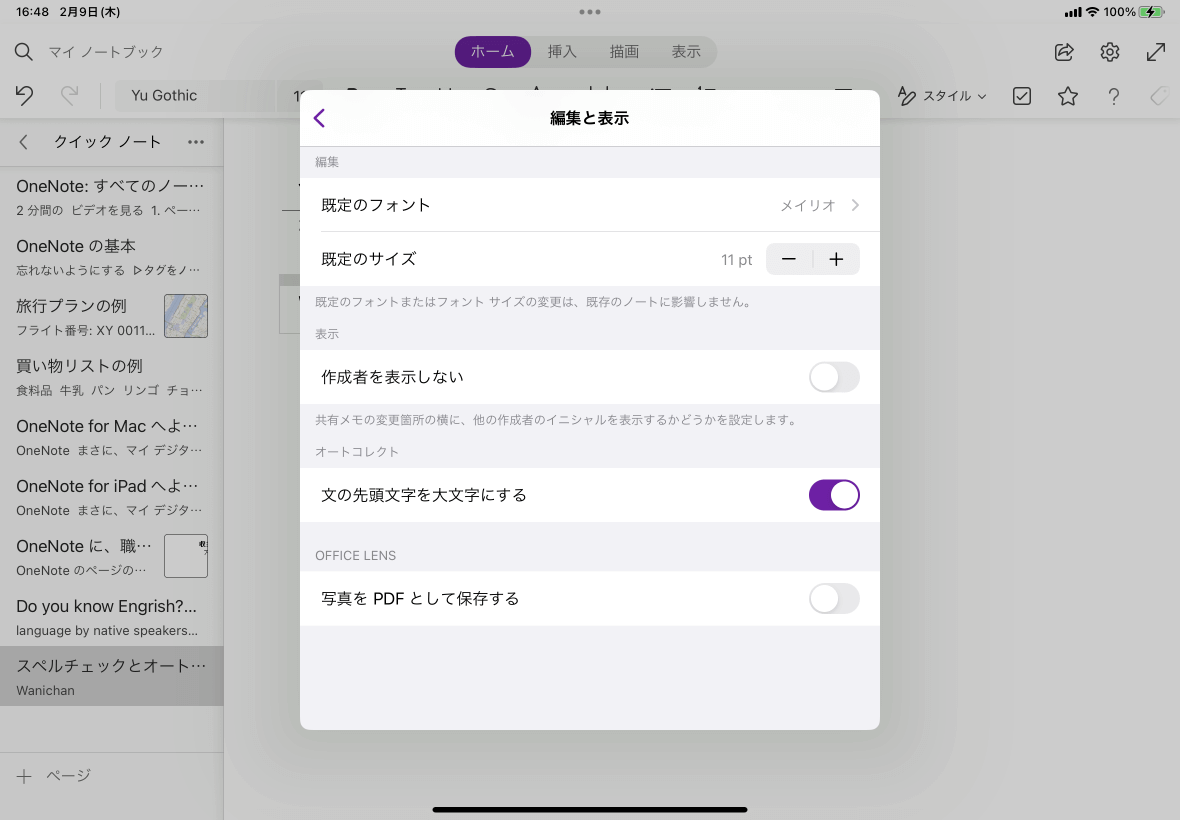
Task: Switch to the 表示 tab
Action: 686,52
